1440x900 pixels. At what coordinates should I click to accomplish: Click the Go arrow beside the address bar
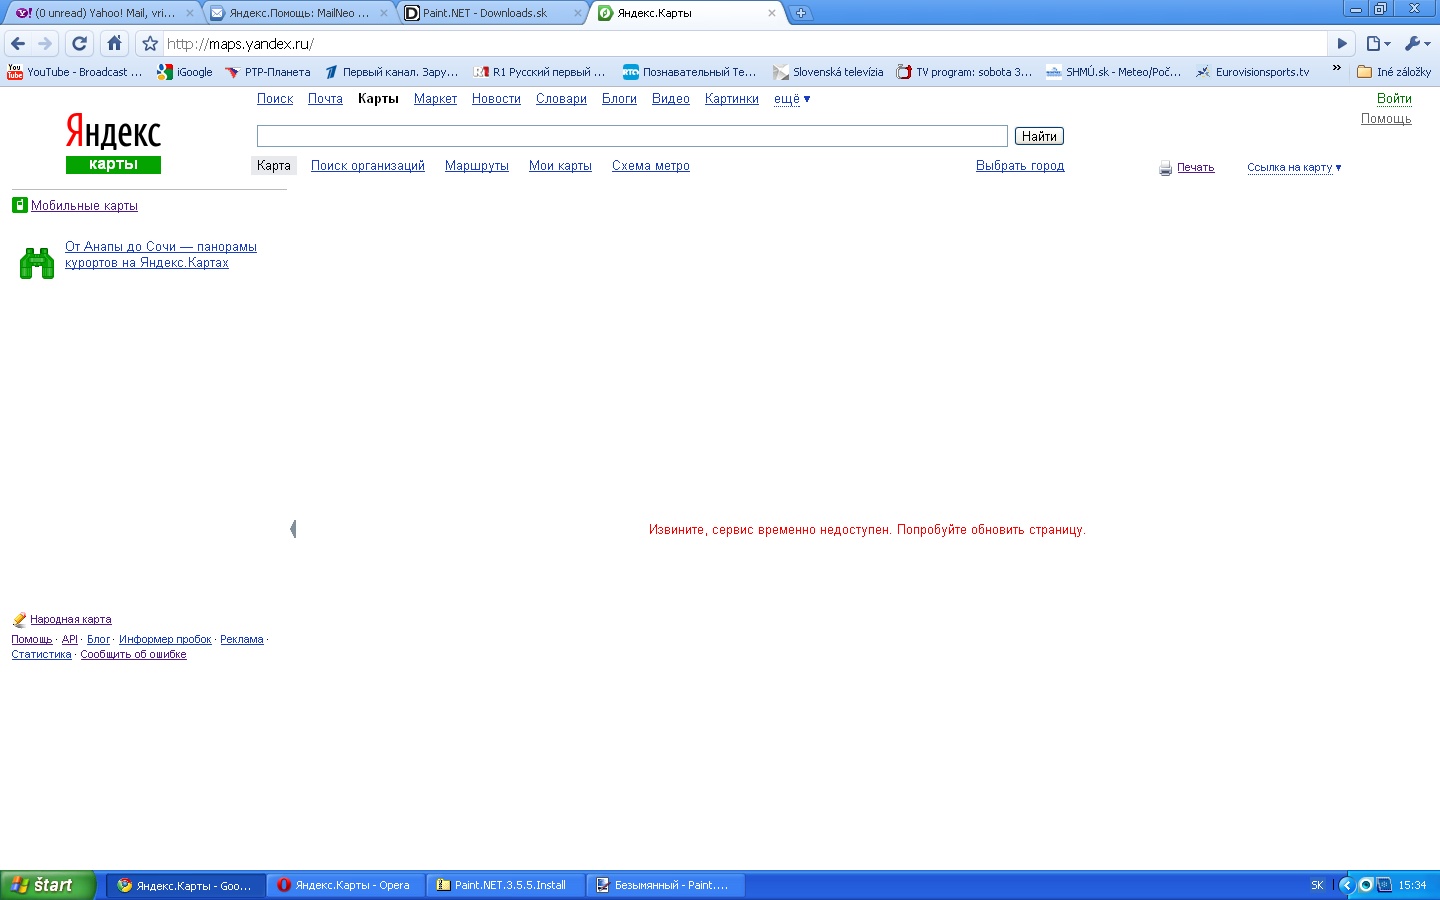1343,44
